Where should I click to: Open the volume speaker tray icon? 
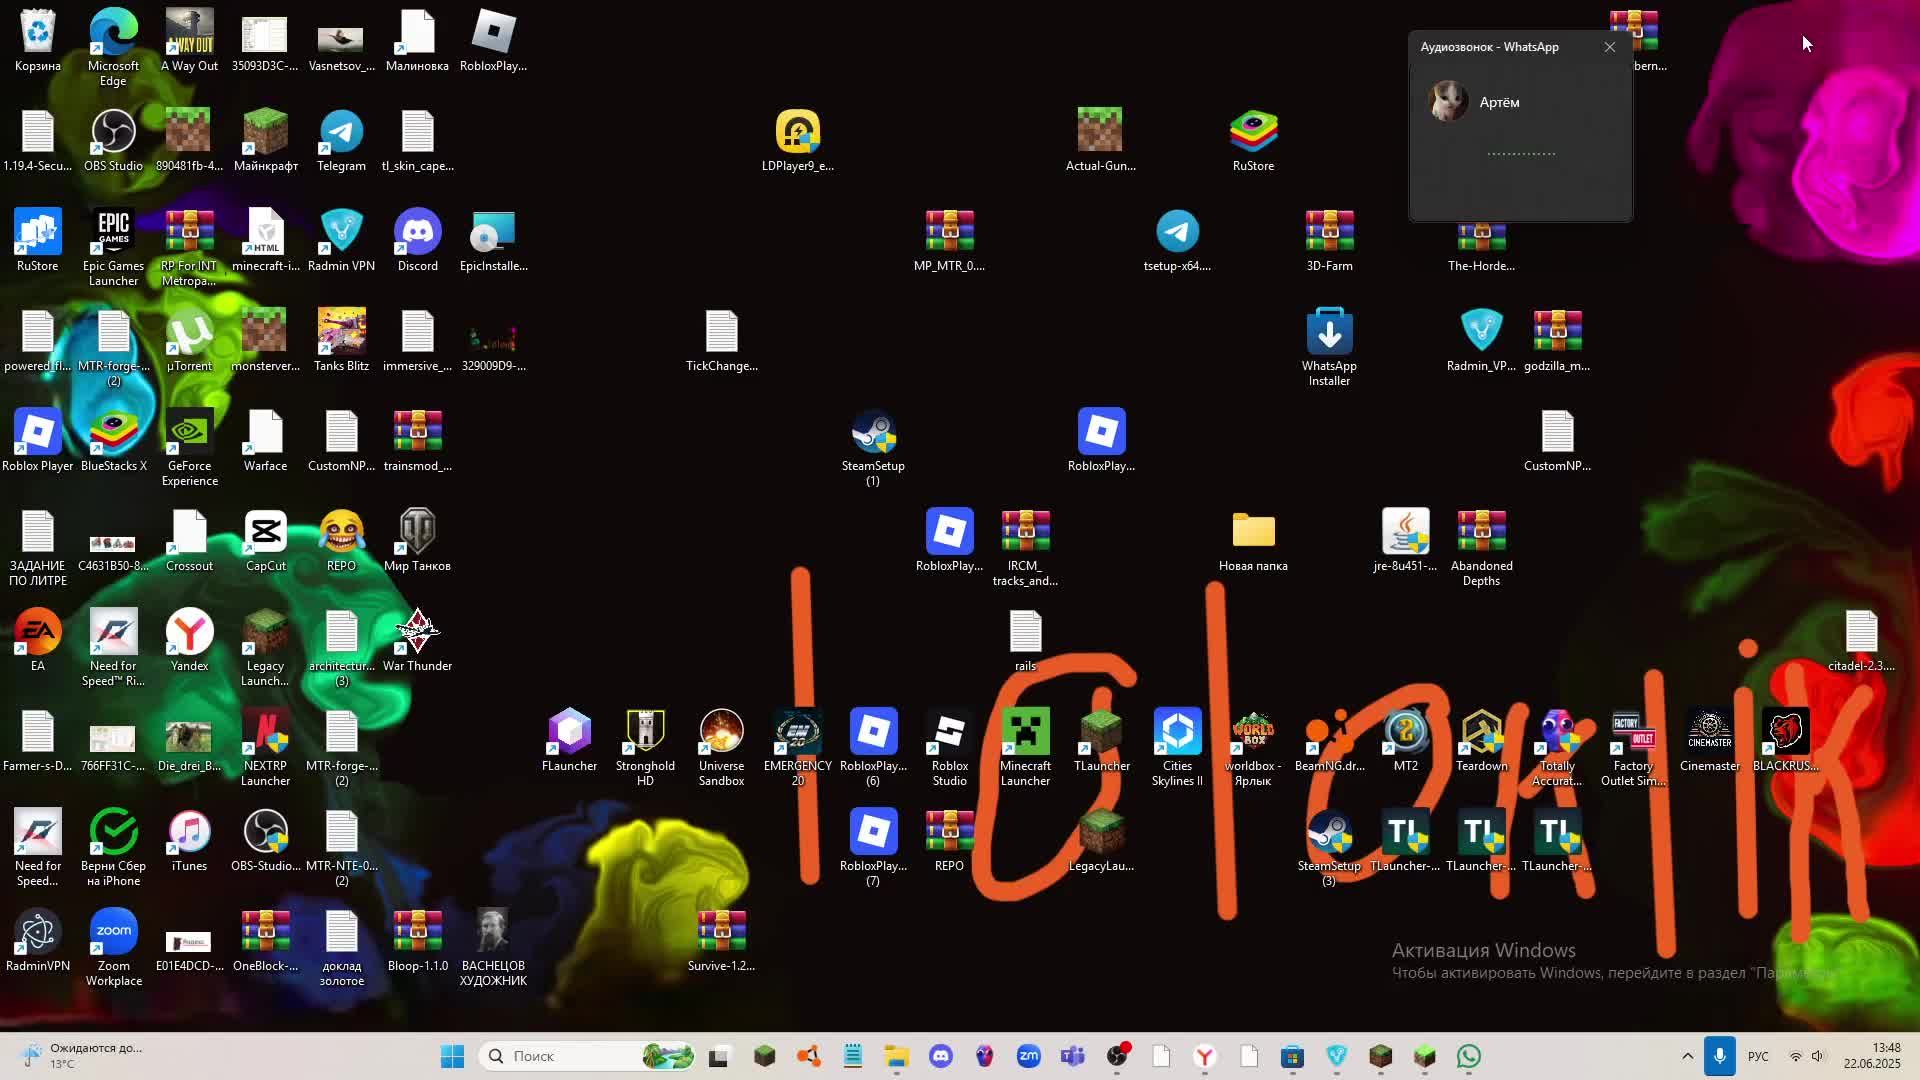click(x=1818, y=1056)
